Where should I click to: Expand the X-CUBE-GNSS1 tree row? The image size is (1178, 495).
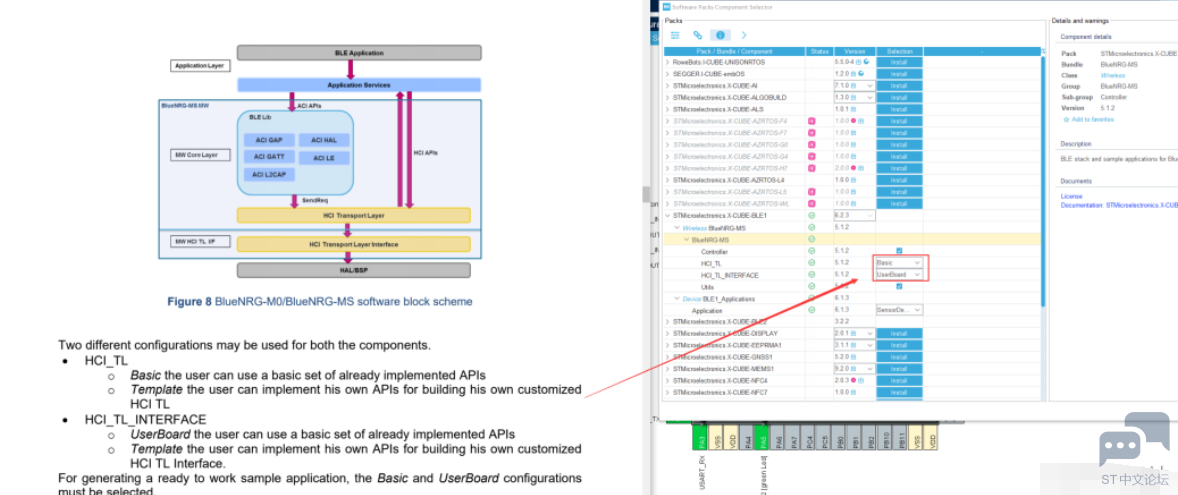pos(668,357)
